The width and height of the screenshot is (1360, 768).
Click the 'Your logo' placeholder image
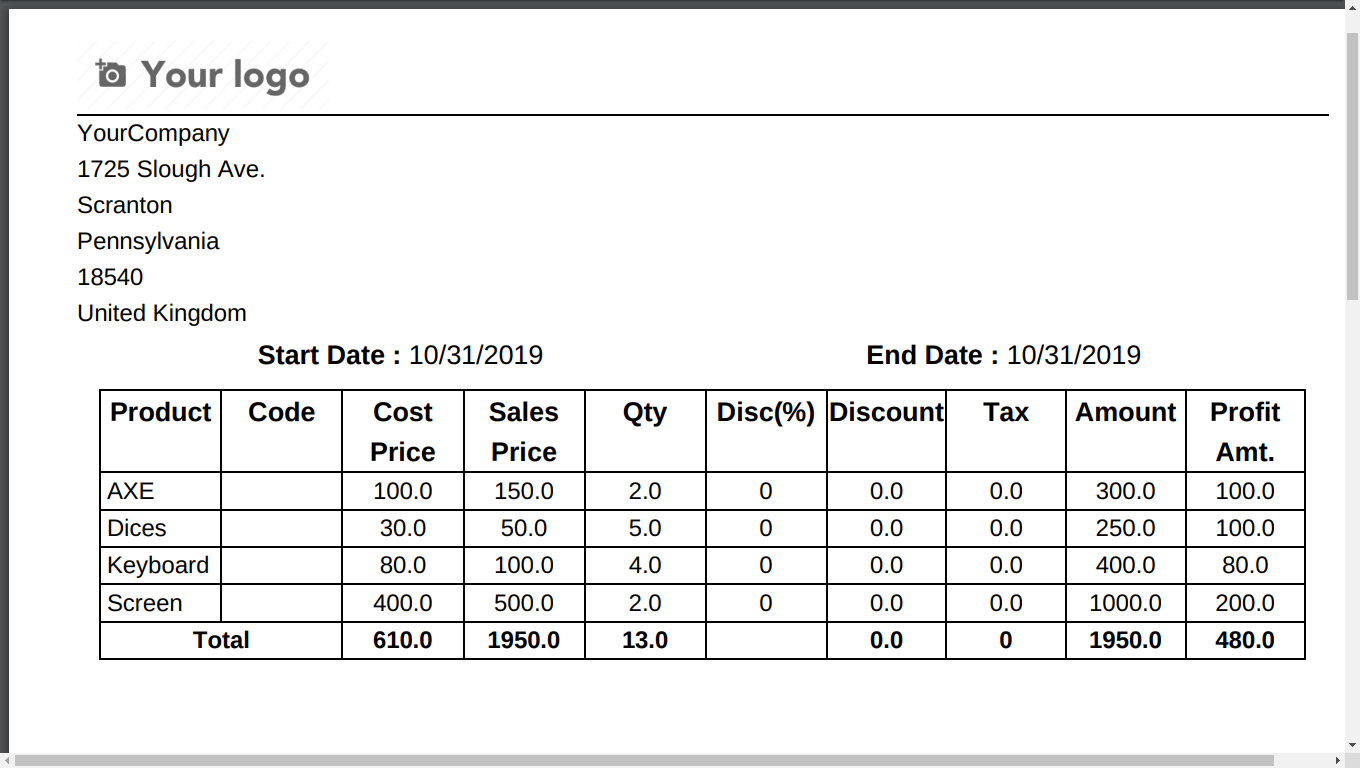[x=203, y=75]
